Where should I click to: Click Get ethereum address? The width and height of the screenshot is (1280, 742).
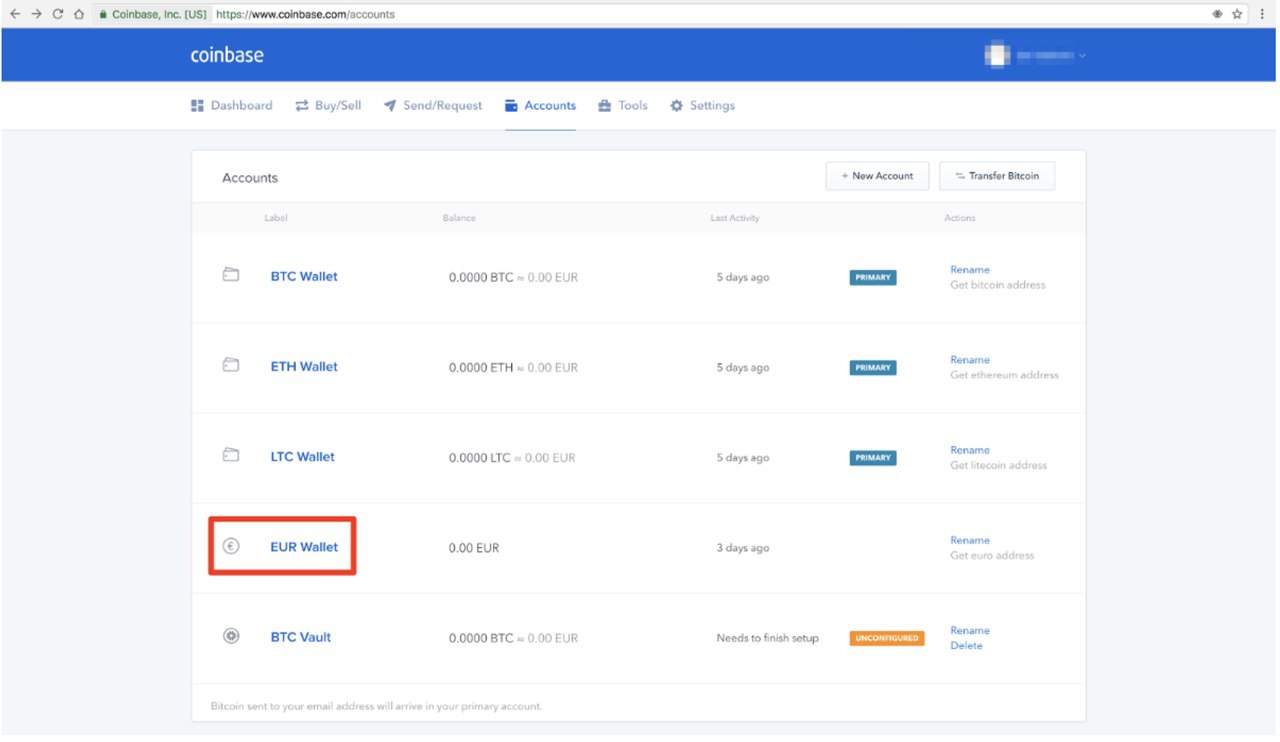[x=1004, y=375]
